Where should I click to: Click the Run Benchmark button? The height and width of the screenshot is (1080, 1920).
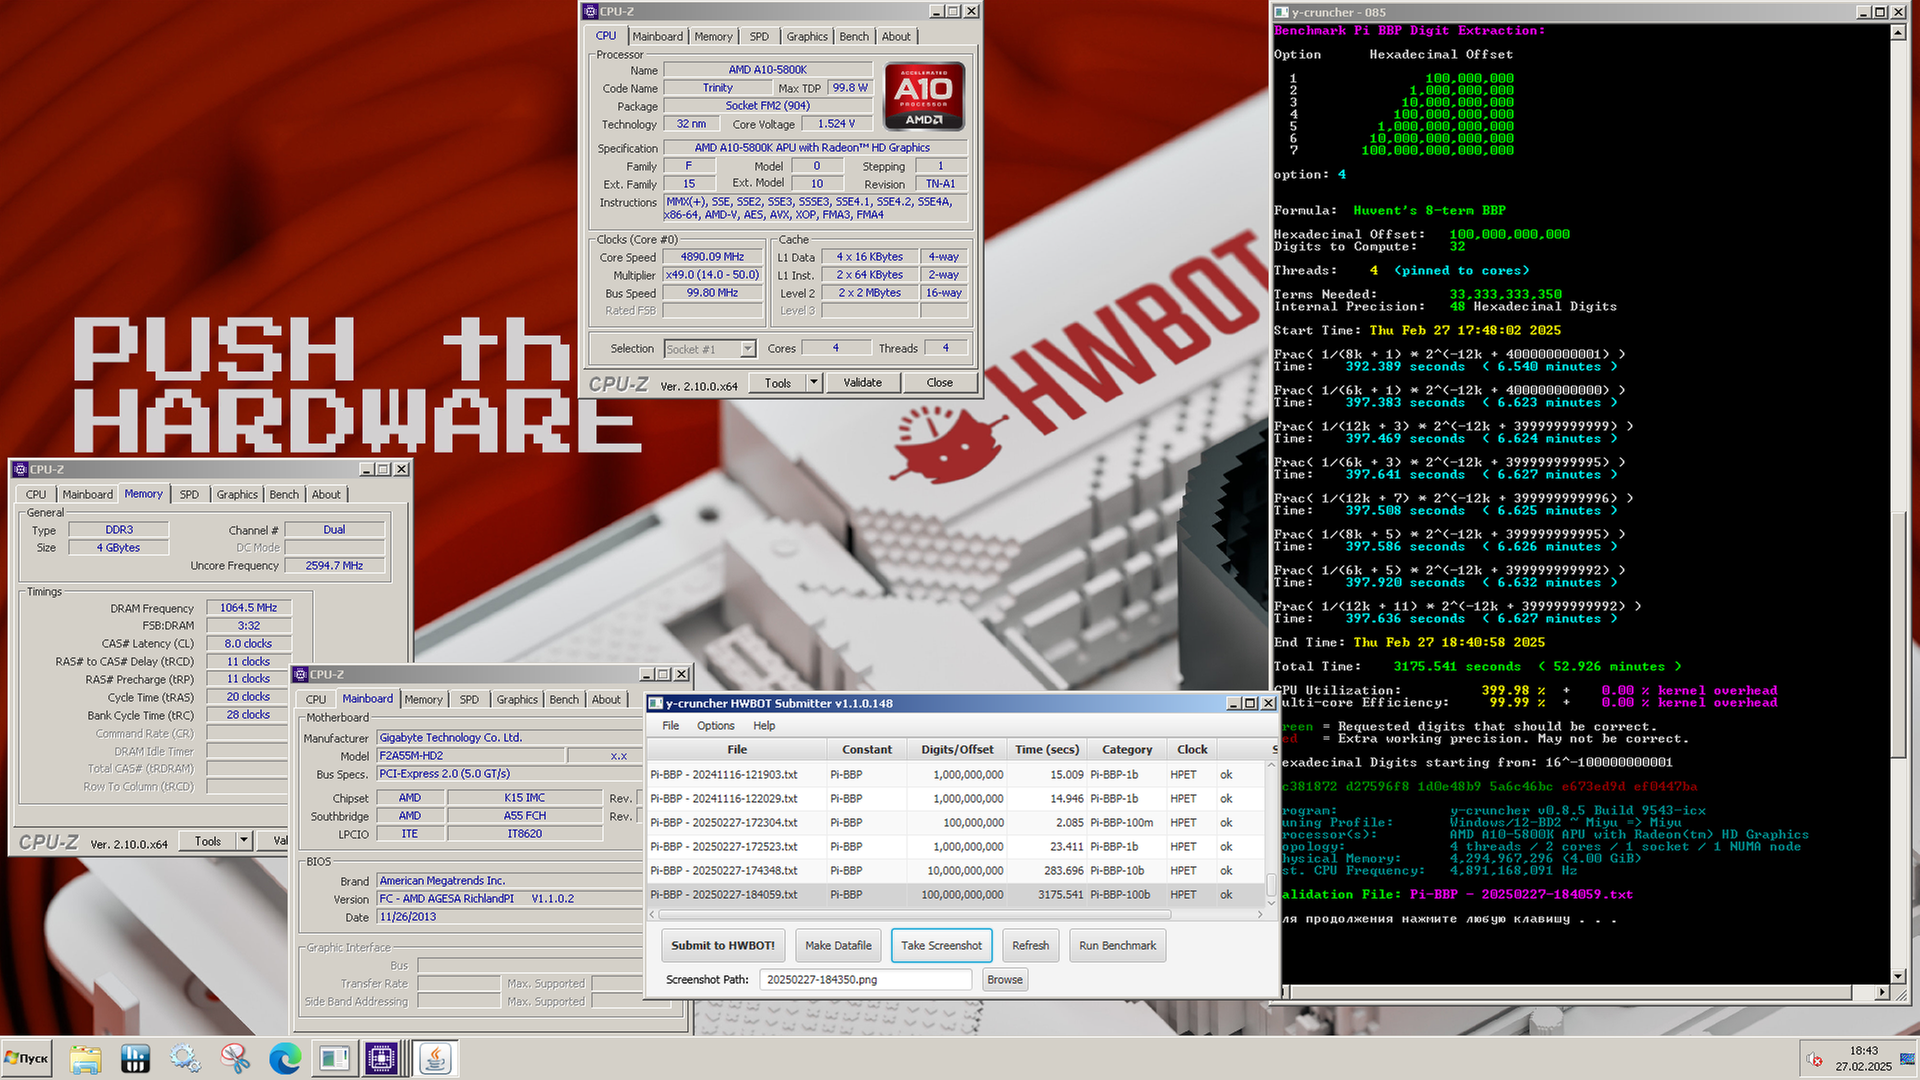[x=1117, y=945]
